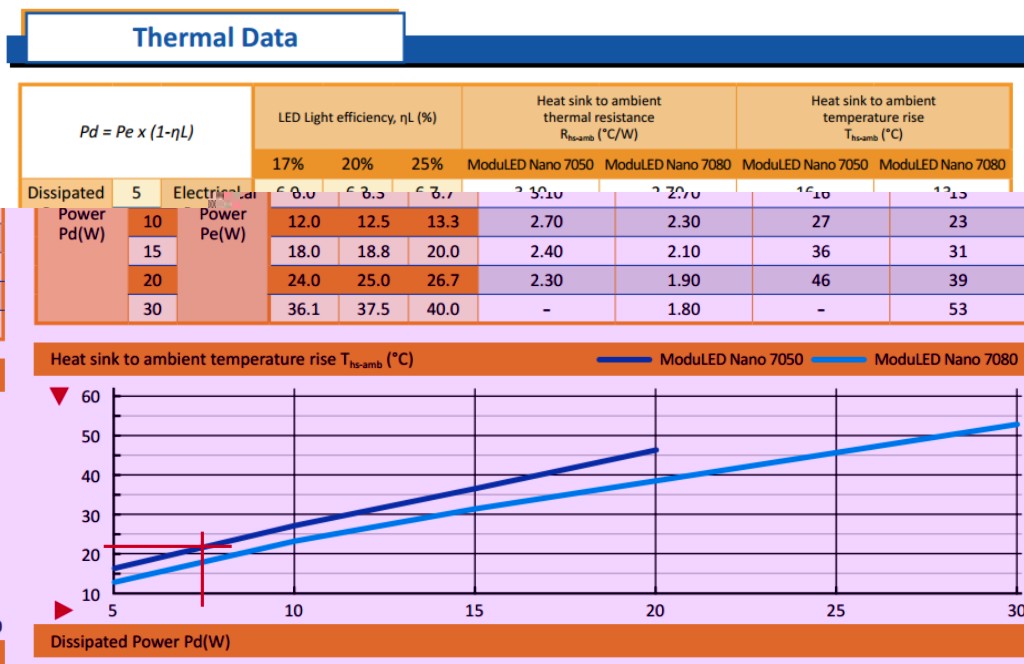This screenshot has width=1024, height=664.
Task: Click the dark blue line's endpoint at 20 W
Action: pyautogui.click(x=656, y=450)
